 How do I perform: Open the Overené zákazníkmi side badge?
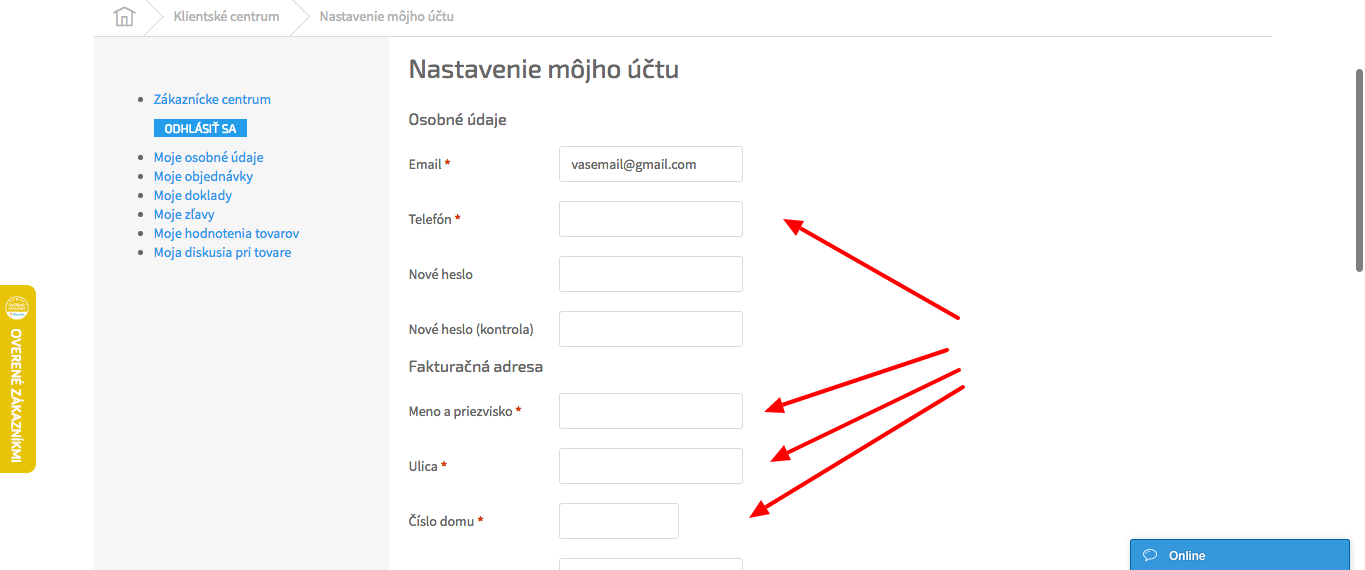click(17, 379)
